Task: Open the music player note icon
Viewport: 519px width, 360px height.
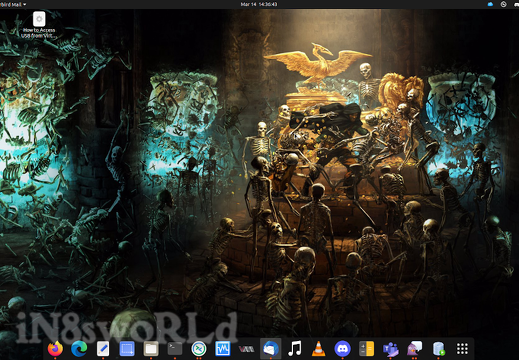Action: pos(295,349)
